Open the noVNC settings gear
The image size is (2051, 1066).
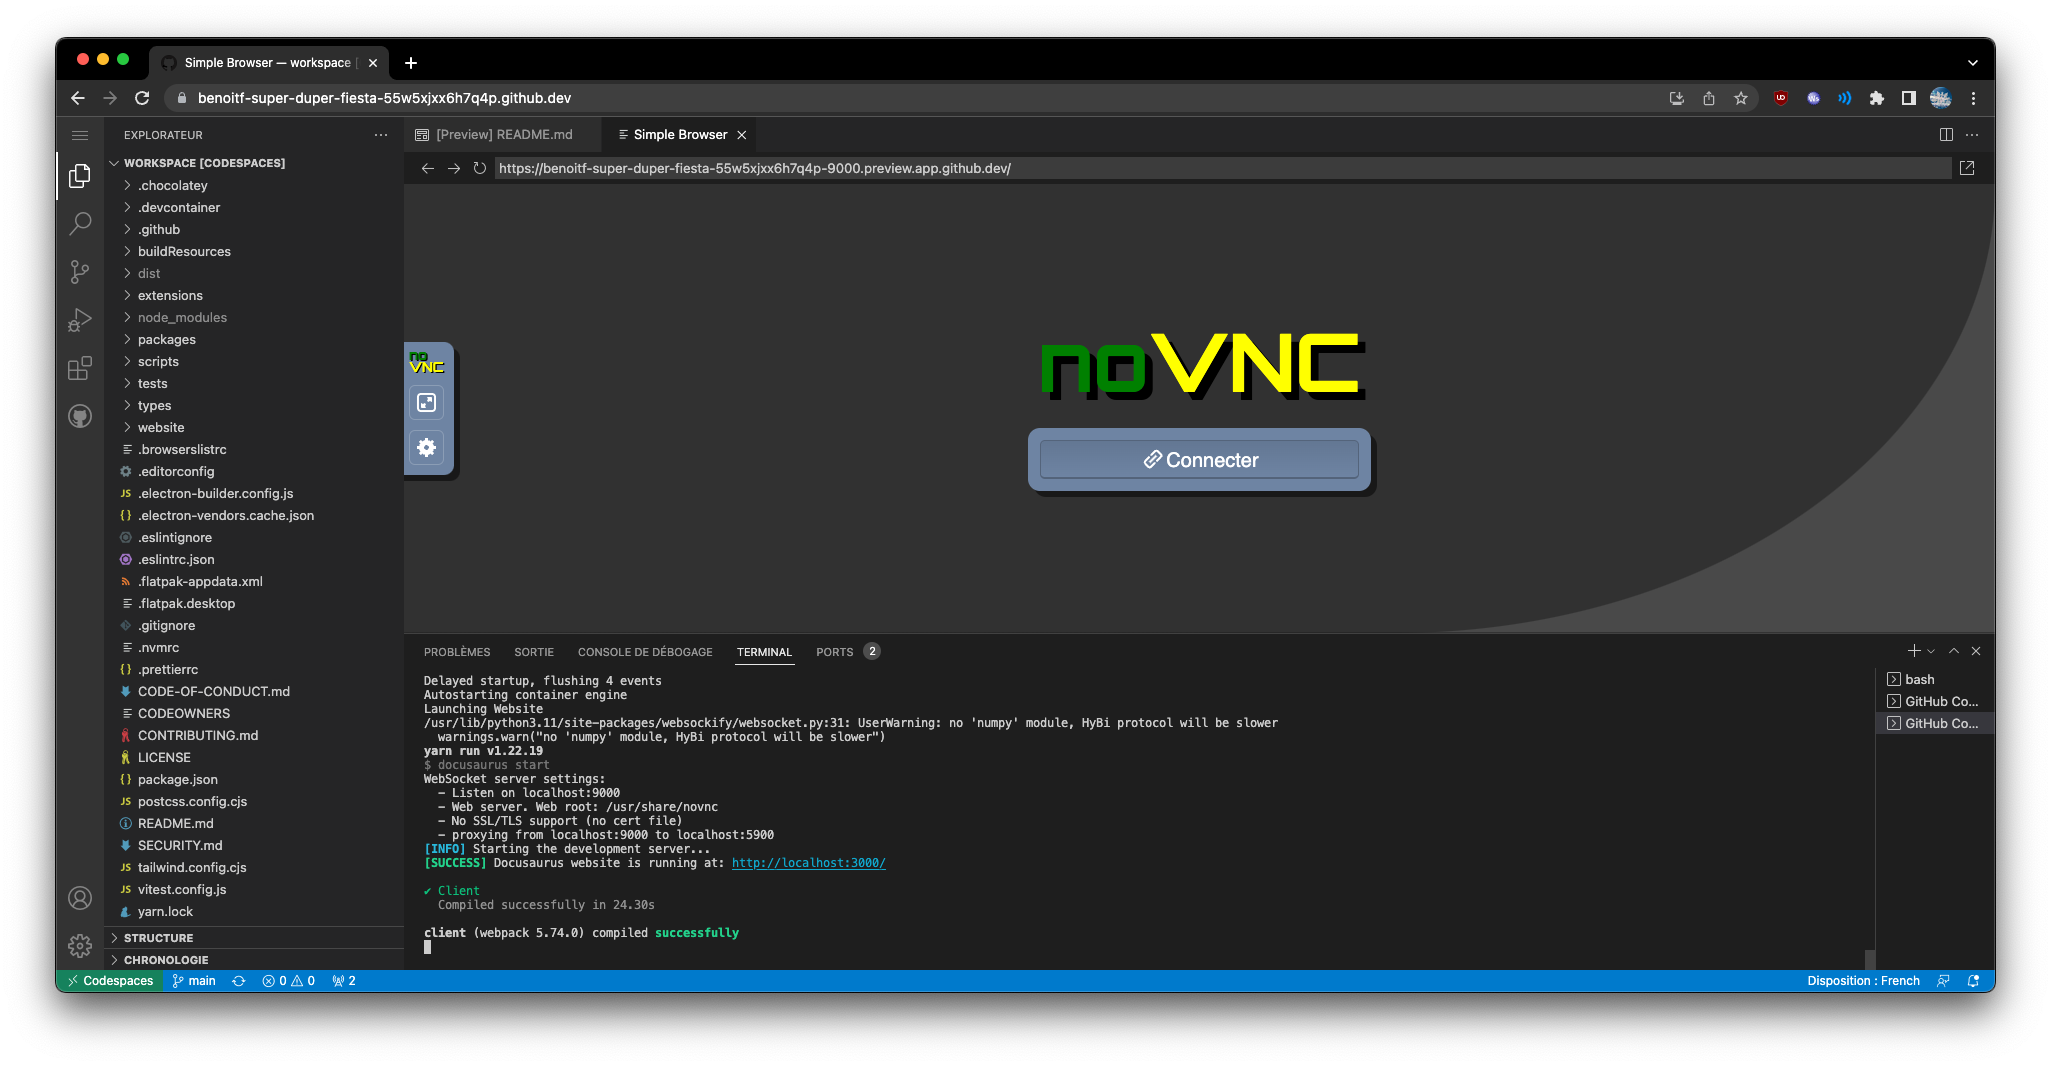tap(427, 447)
